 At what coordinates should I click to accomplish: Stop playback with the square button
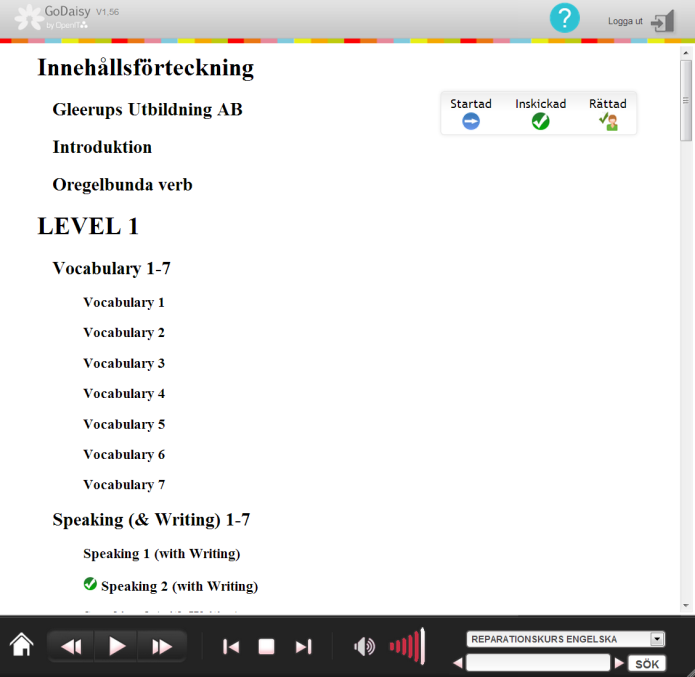[x=266, y=647]
